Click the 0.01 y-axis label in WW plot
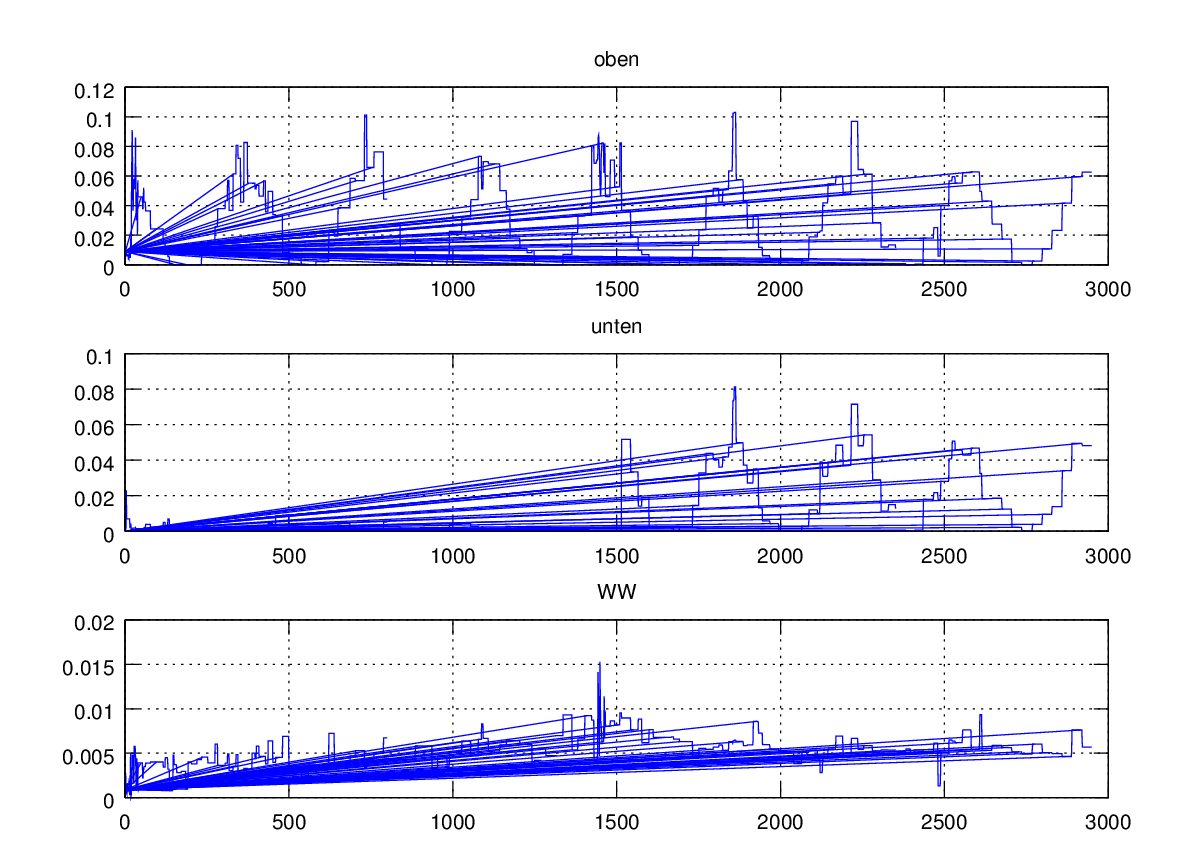The image size is (1200, 858). [x=95, y=710]
